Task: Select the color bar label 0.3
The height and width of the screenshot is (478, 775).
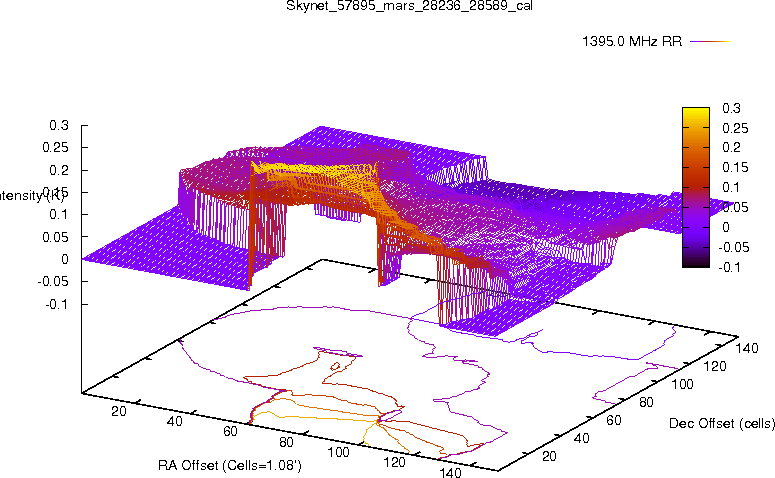Action: [x=731, y=108]
